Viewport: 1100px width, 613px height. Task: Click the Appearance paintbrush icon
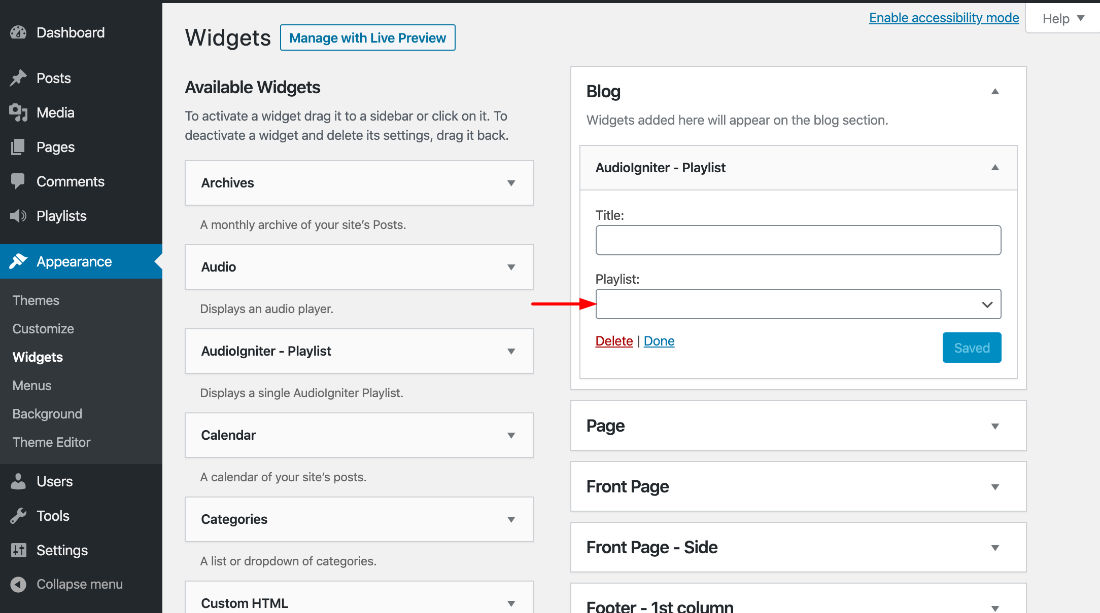pos(18,262)
